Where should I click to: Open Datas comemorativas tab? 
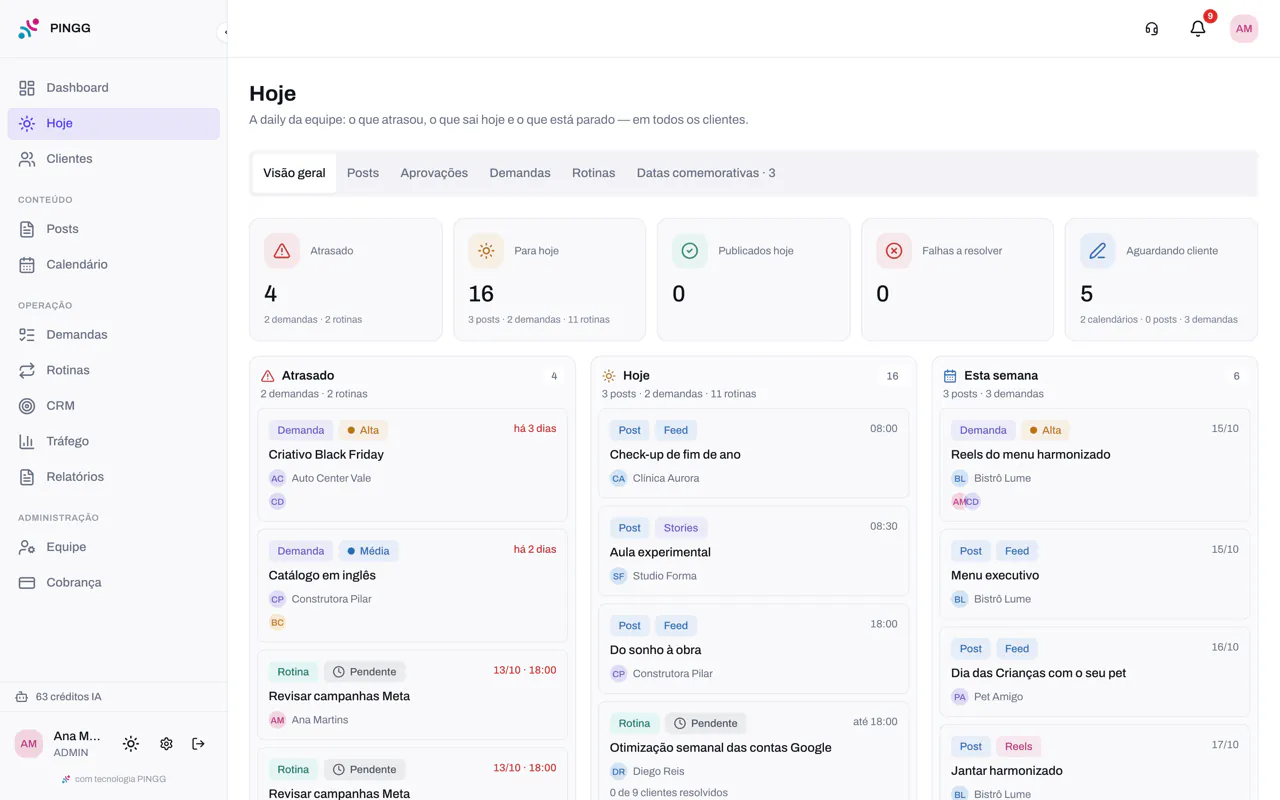[x=706, y=173]
